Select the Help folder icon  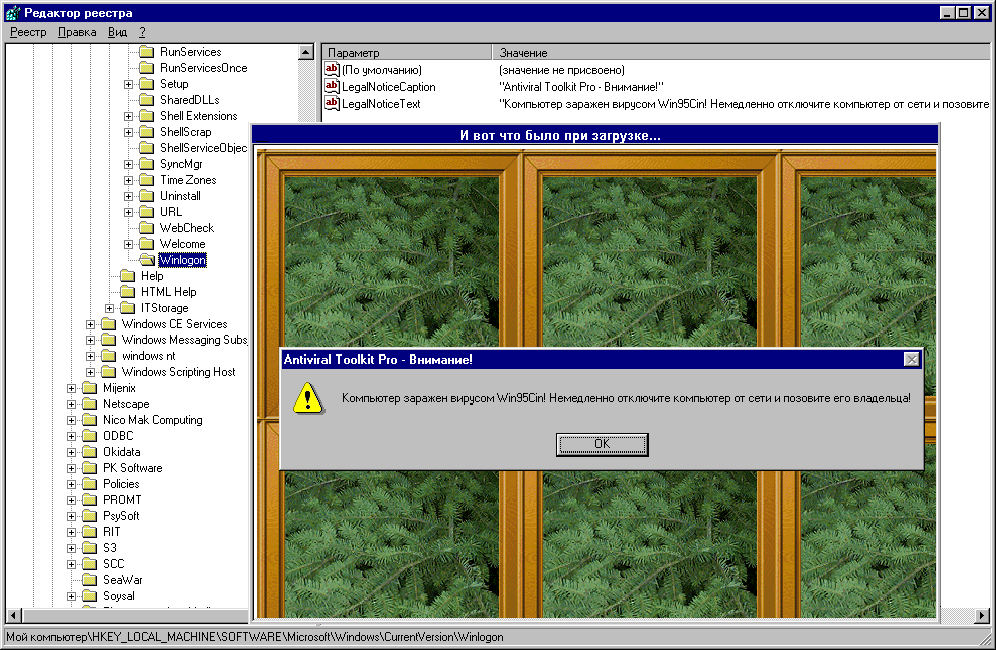pos(128,276)
